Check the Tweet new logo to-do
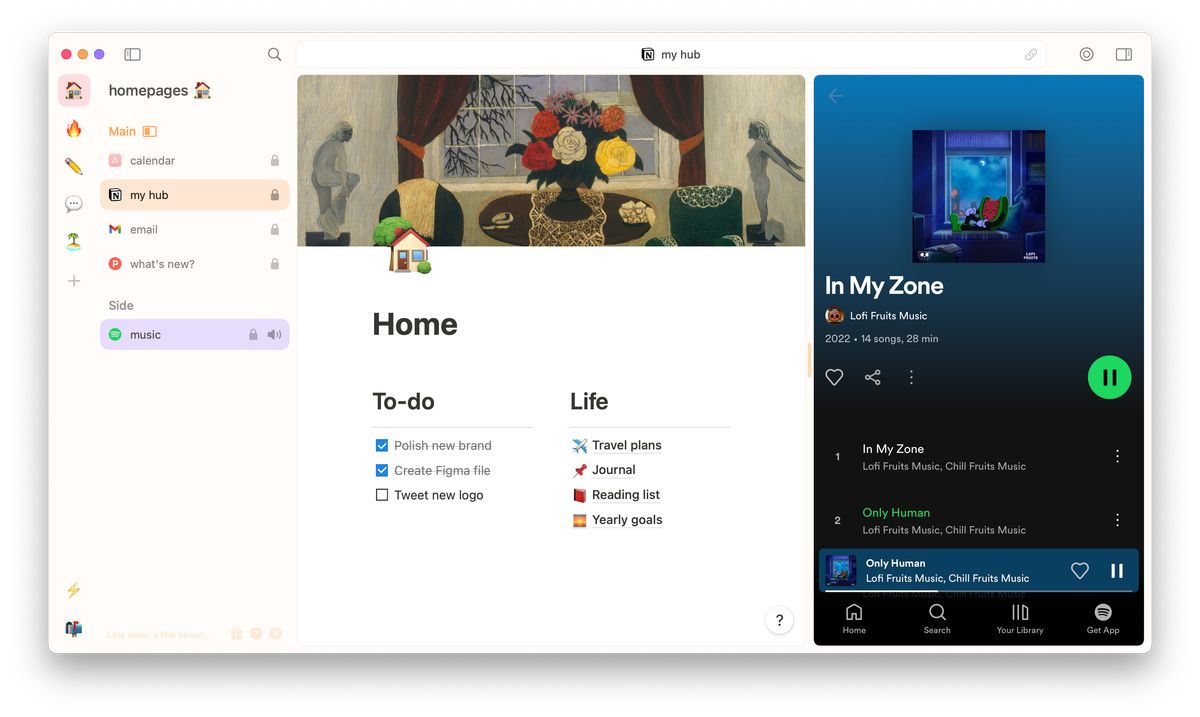This screenshot has height=717, width=1200. tap(382, 495)
